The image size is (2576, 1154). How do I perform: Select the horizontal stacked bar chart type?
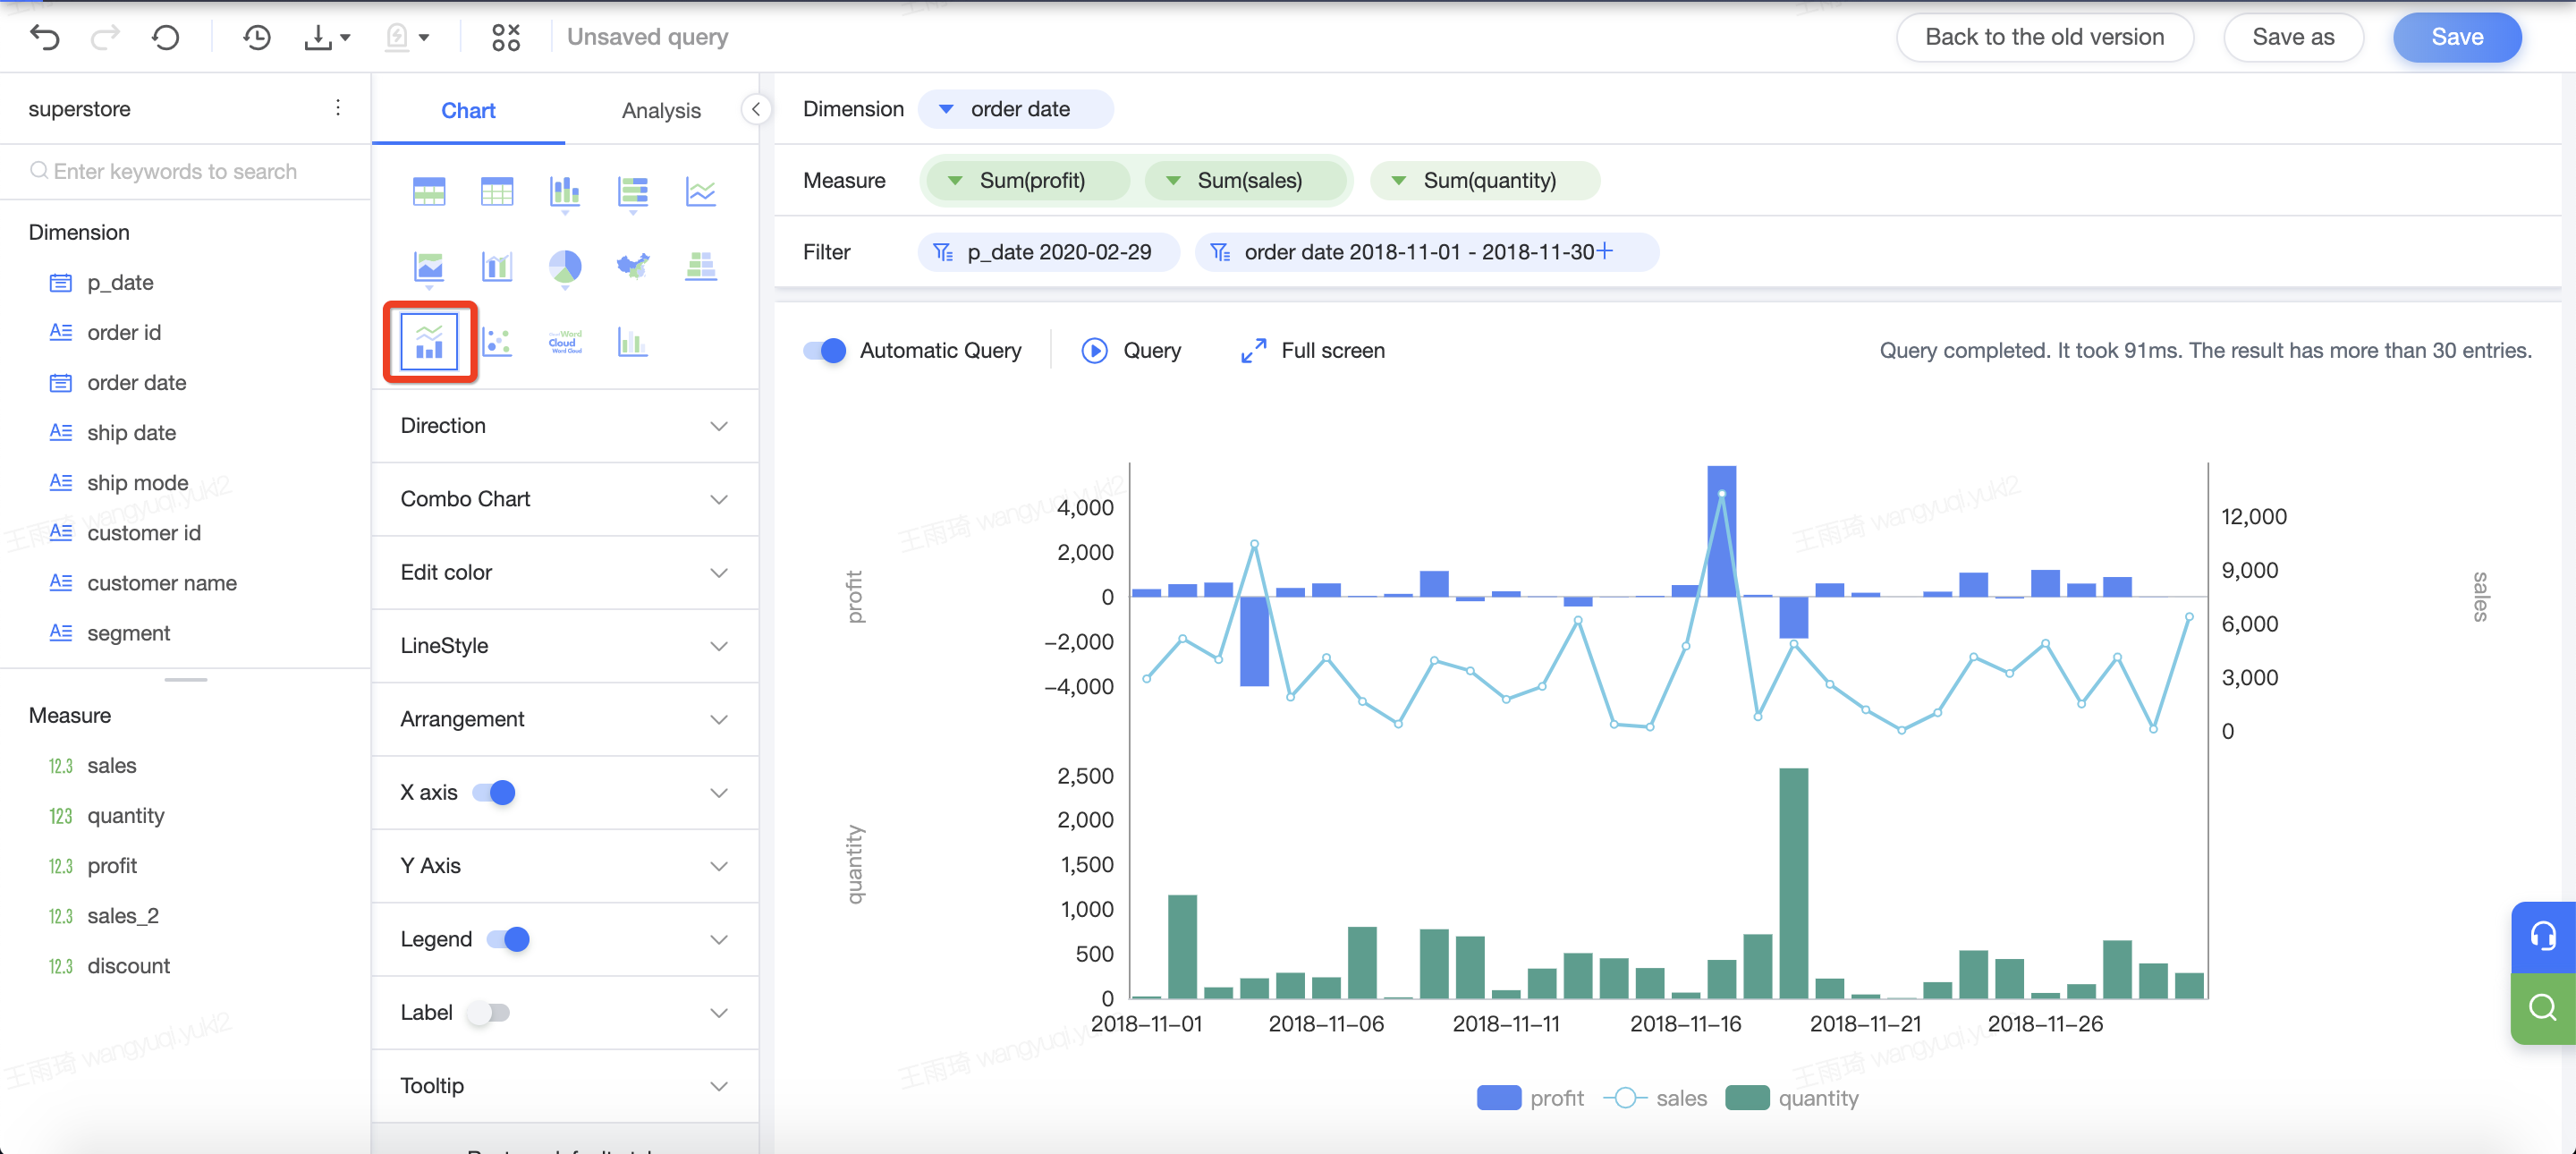coord(633,192)
